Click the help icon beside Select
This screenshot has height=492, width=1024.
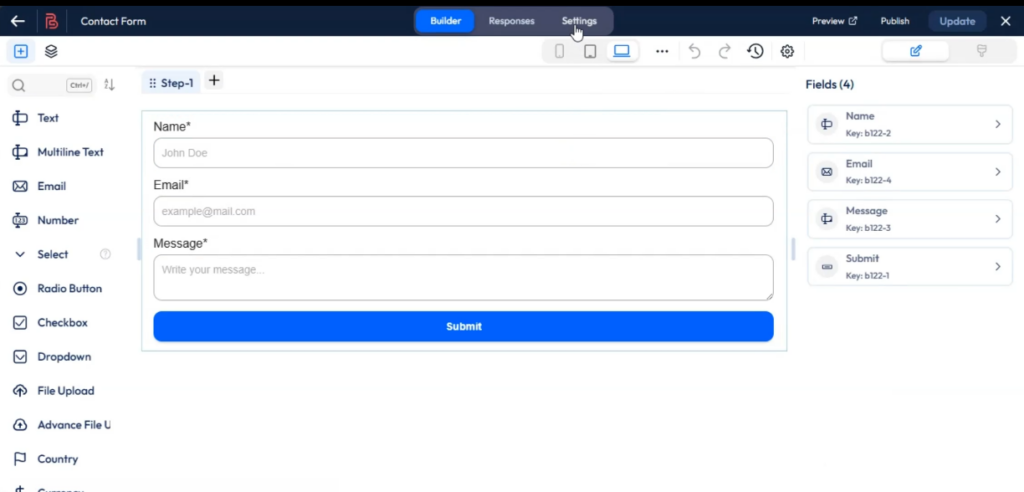(x=105, y=254)
